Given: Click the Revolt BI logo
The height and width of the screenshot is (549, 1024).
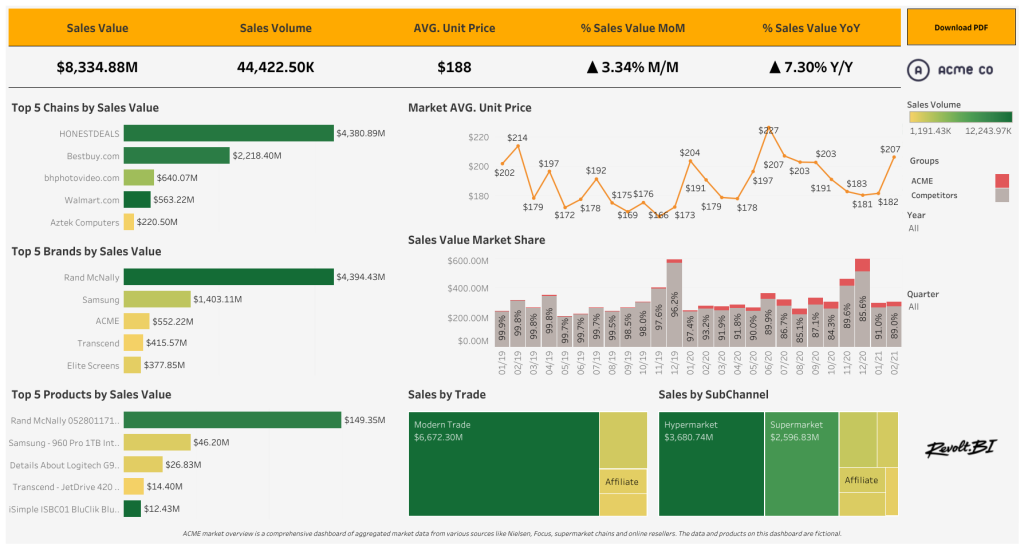Looking at the screenshot, I should (961, 448).
